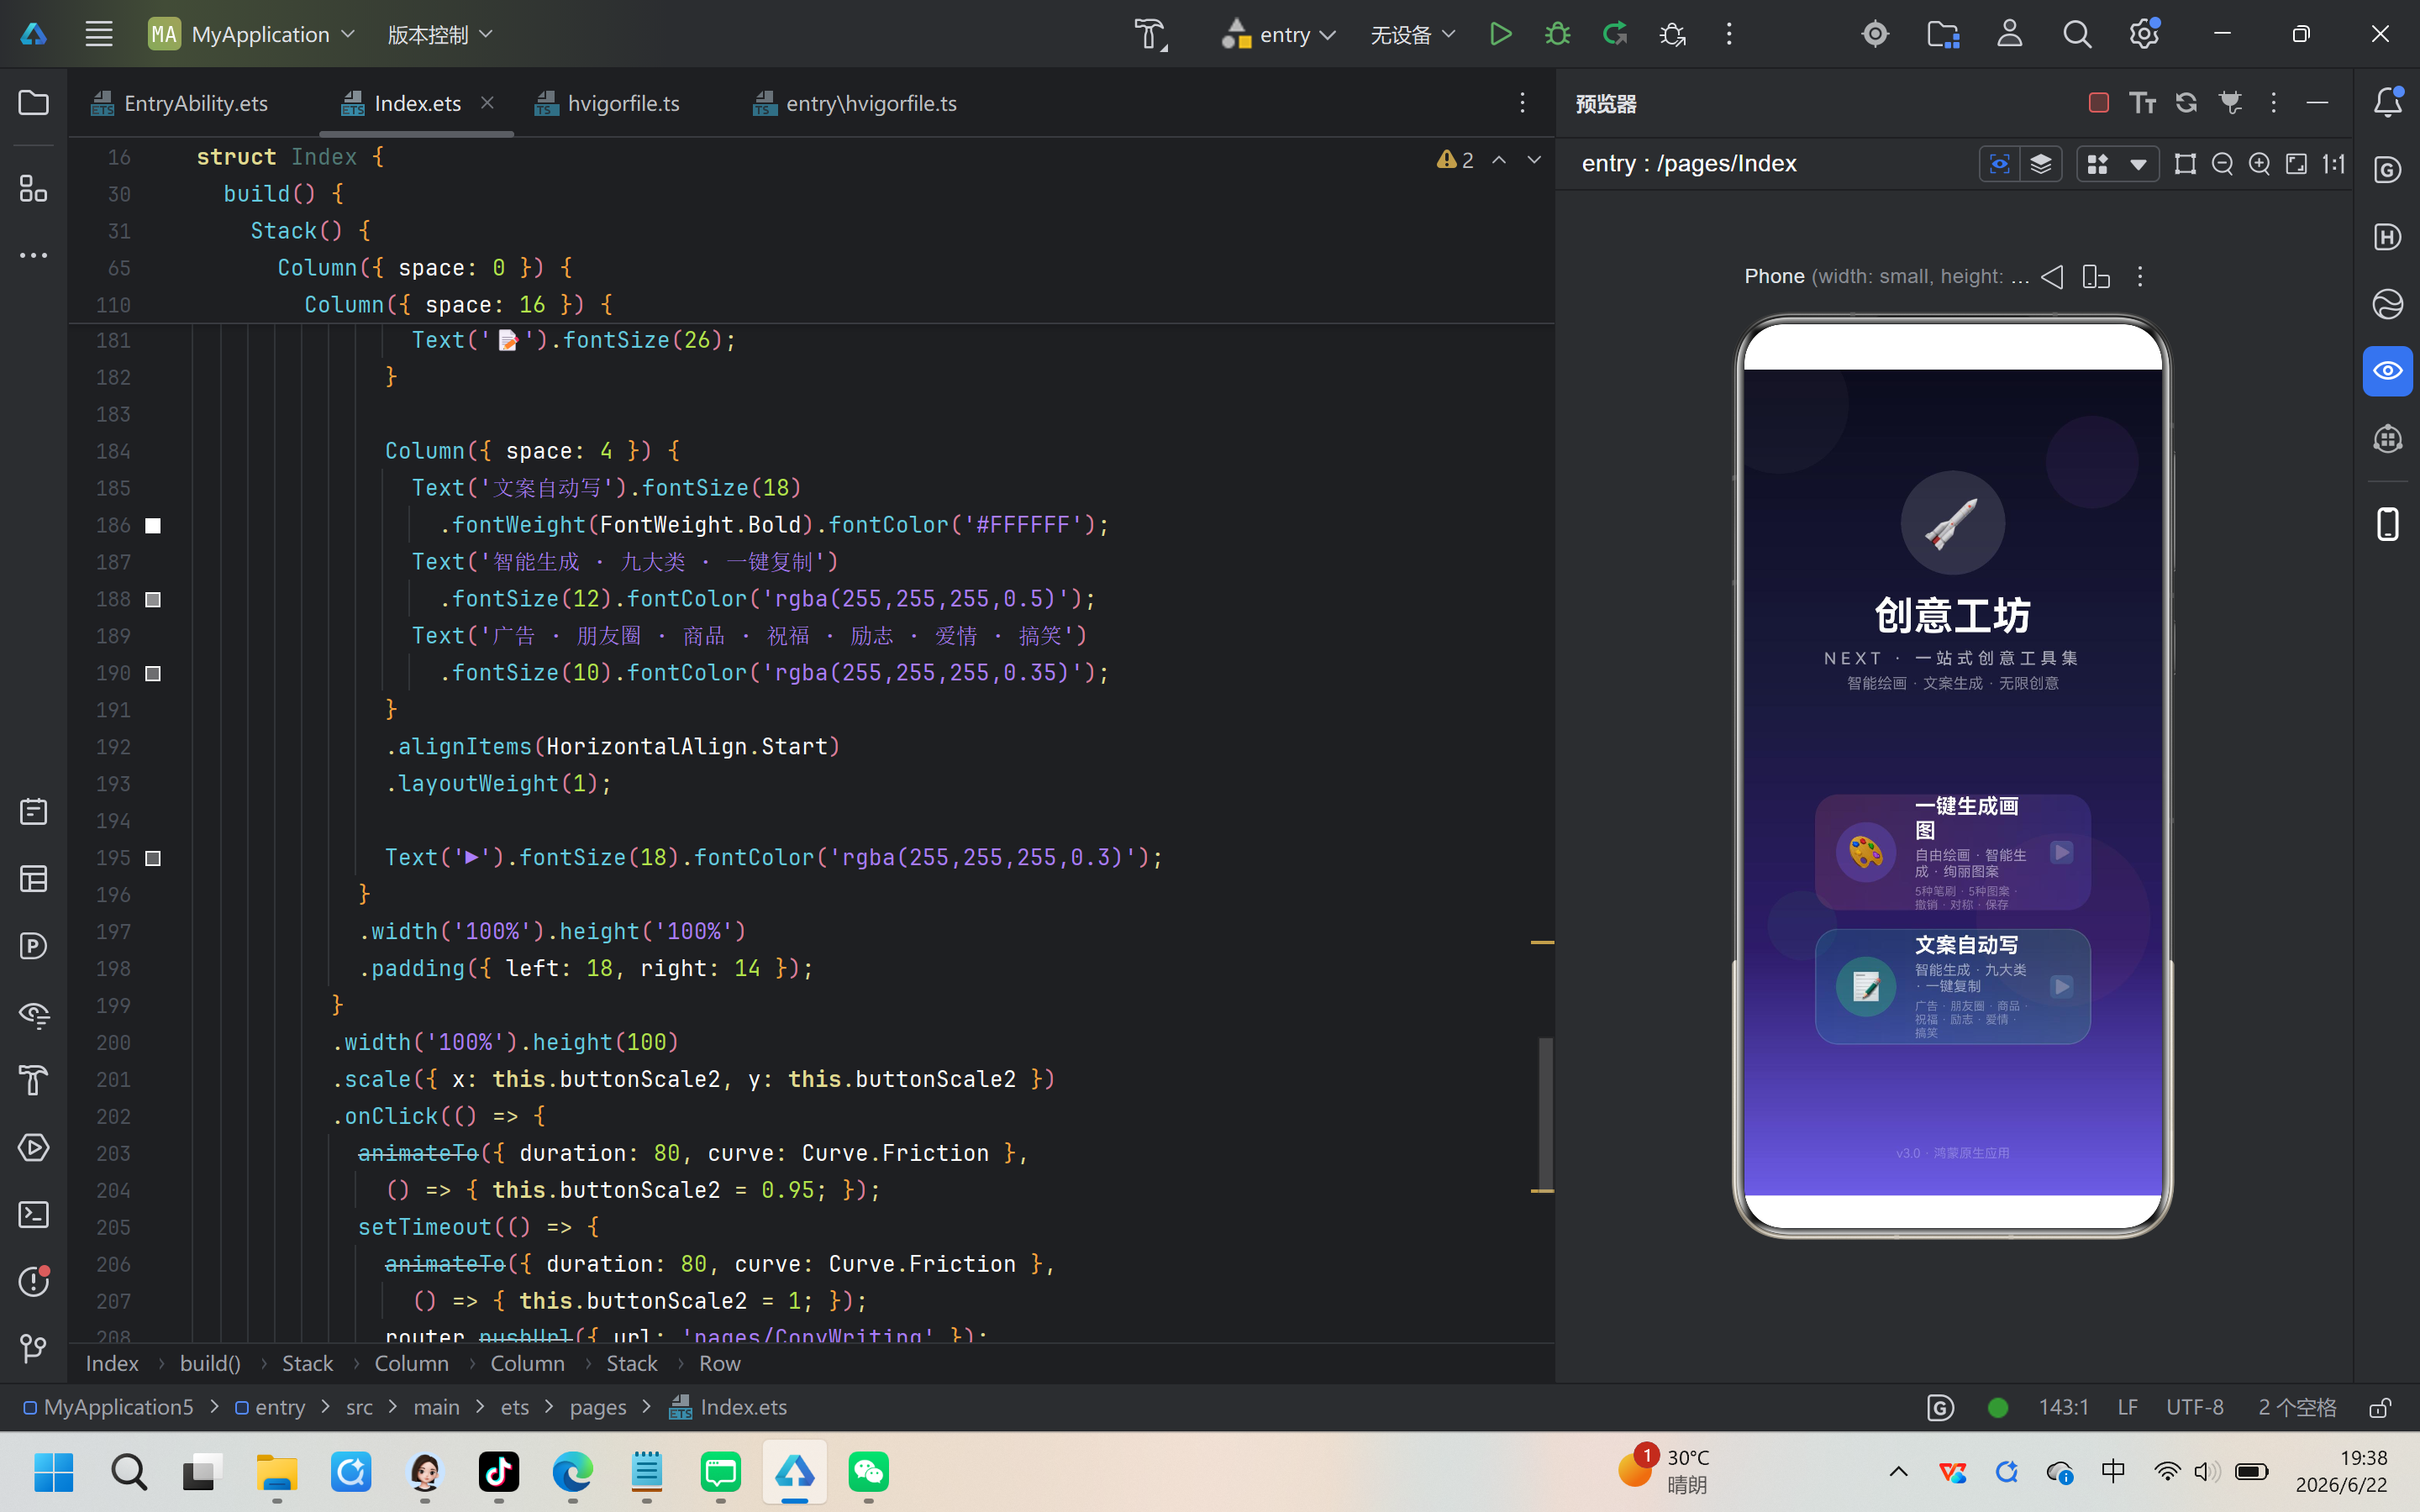2420x1512 pixels.
Task: Open IDE settings gear icon
Action: pyautogui.click(x=2143, y=34)
